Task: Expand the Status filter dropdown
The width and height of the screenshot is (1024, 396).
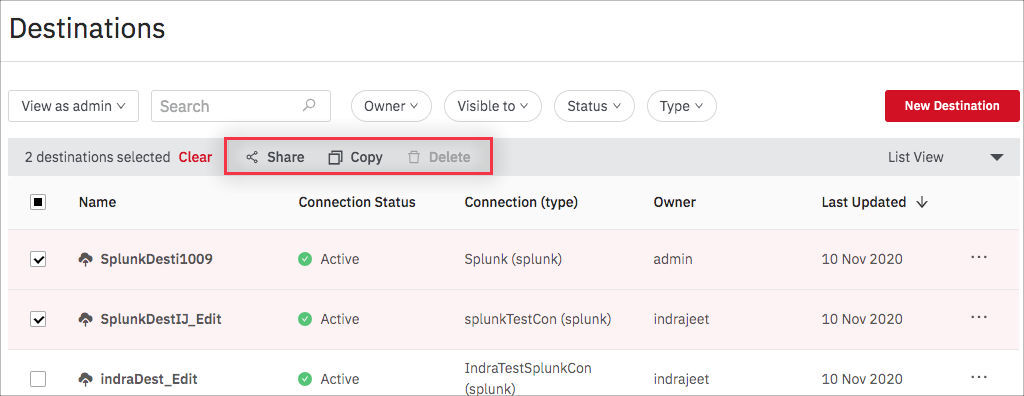Action: 594,106
